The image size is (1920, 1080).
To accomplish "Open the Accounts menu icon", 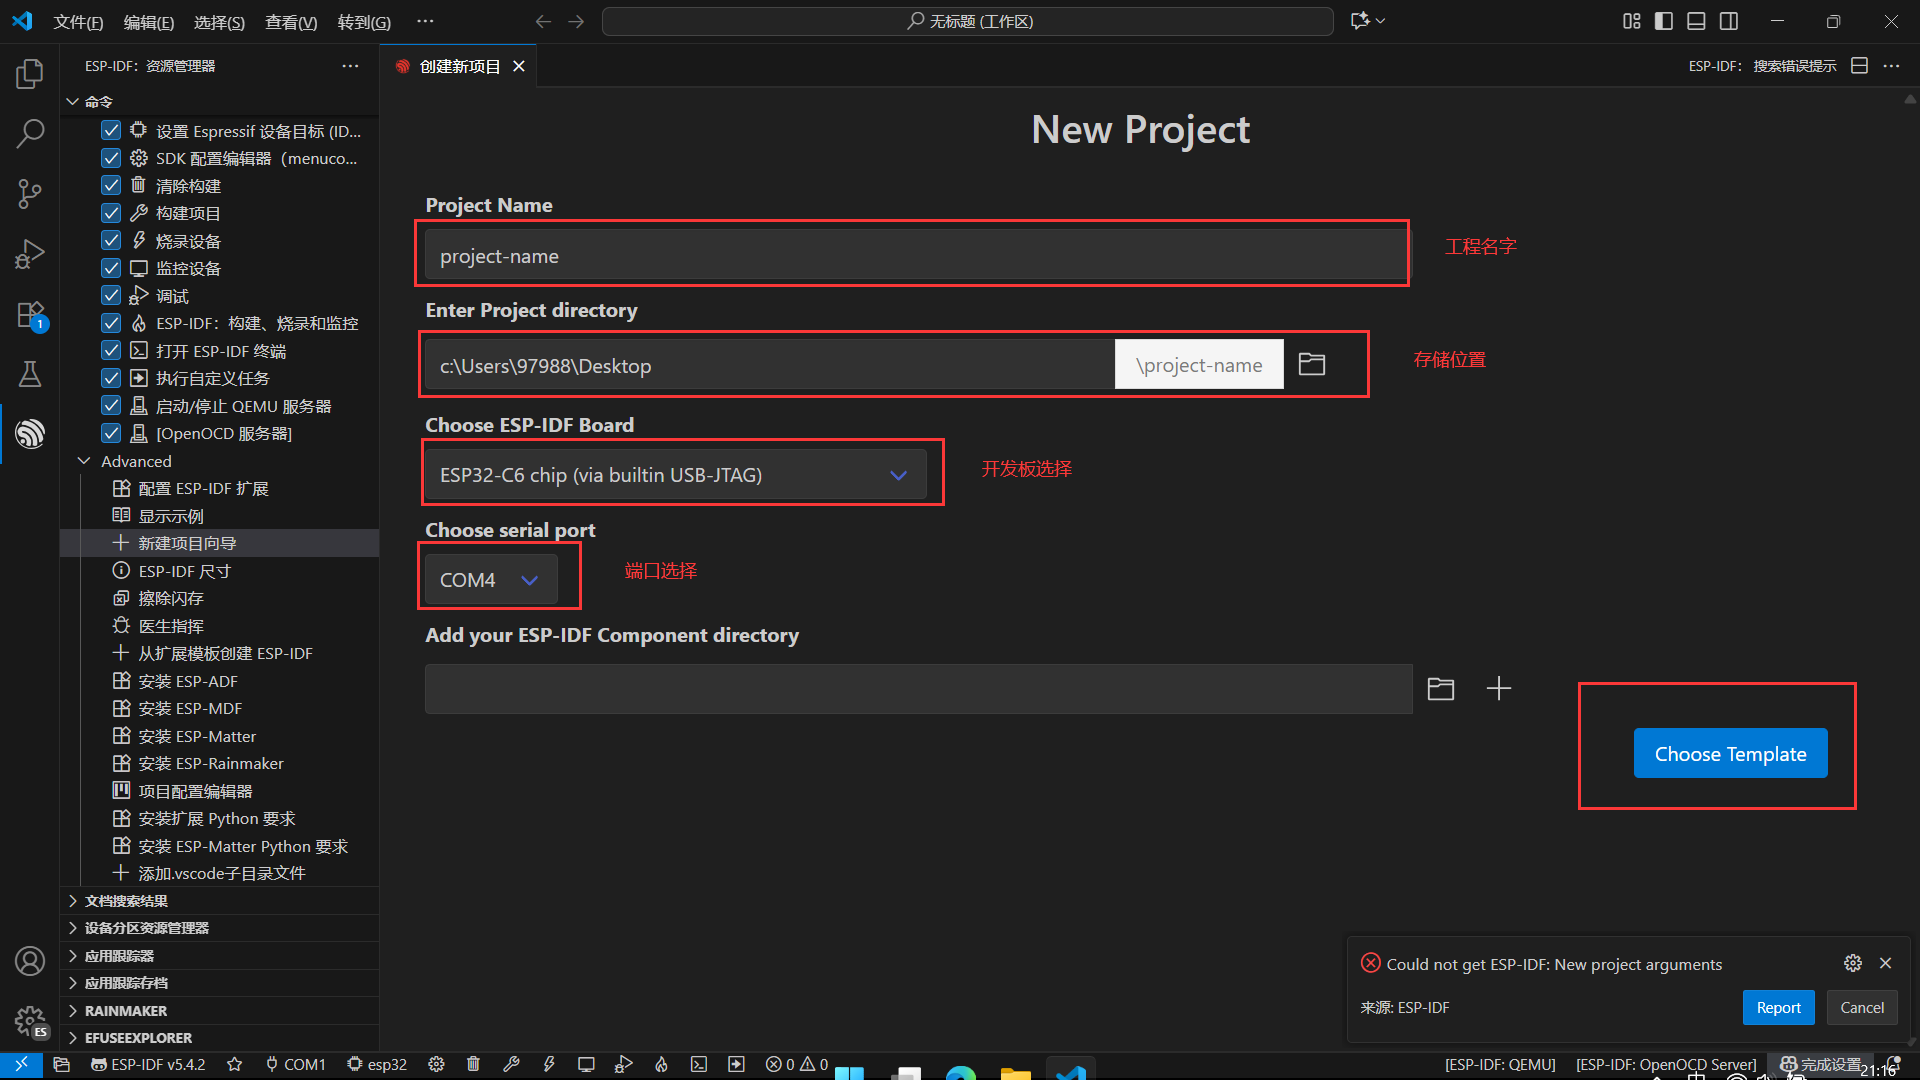I will [30, 961].
